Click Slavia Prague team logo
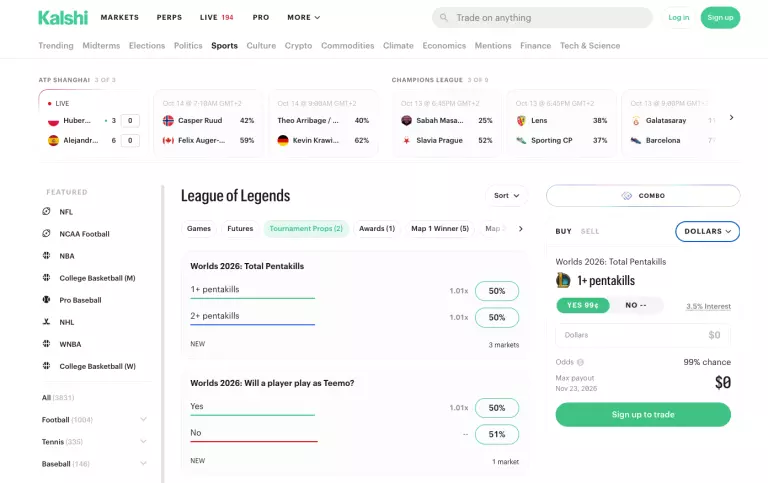 coord(406,140)
